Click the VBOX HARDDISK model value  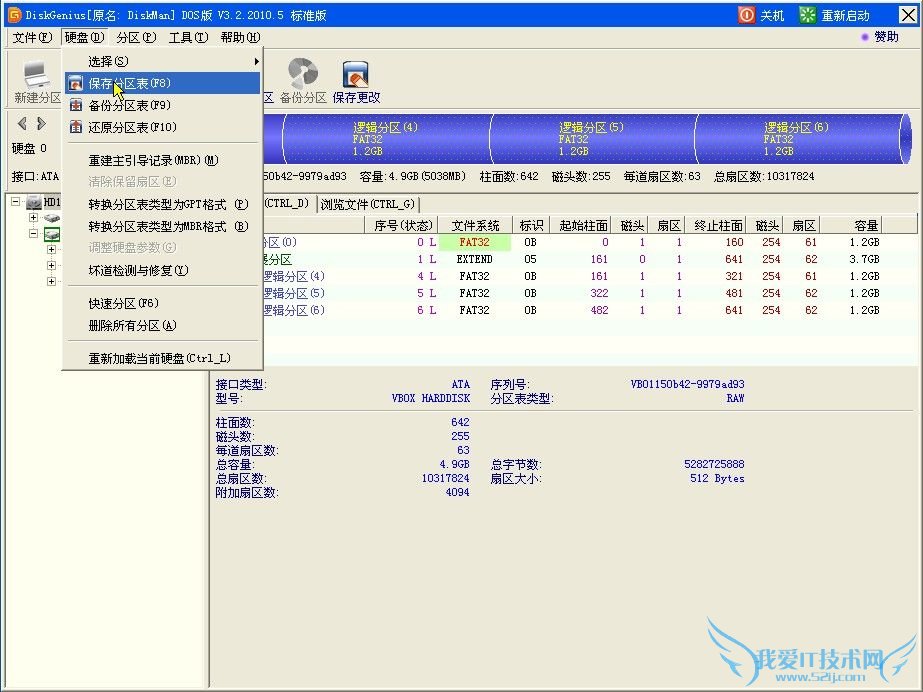(x=430, y=398)
